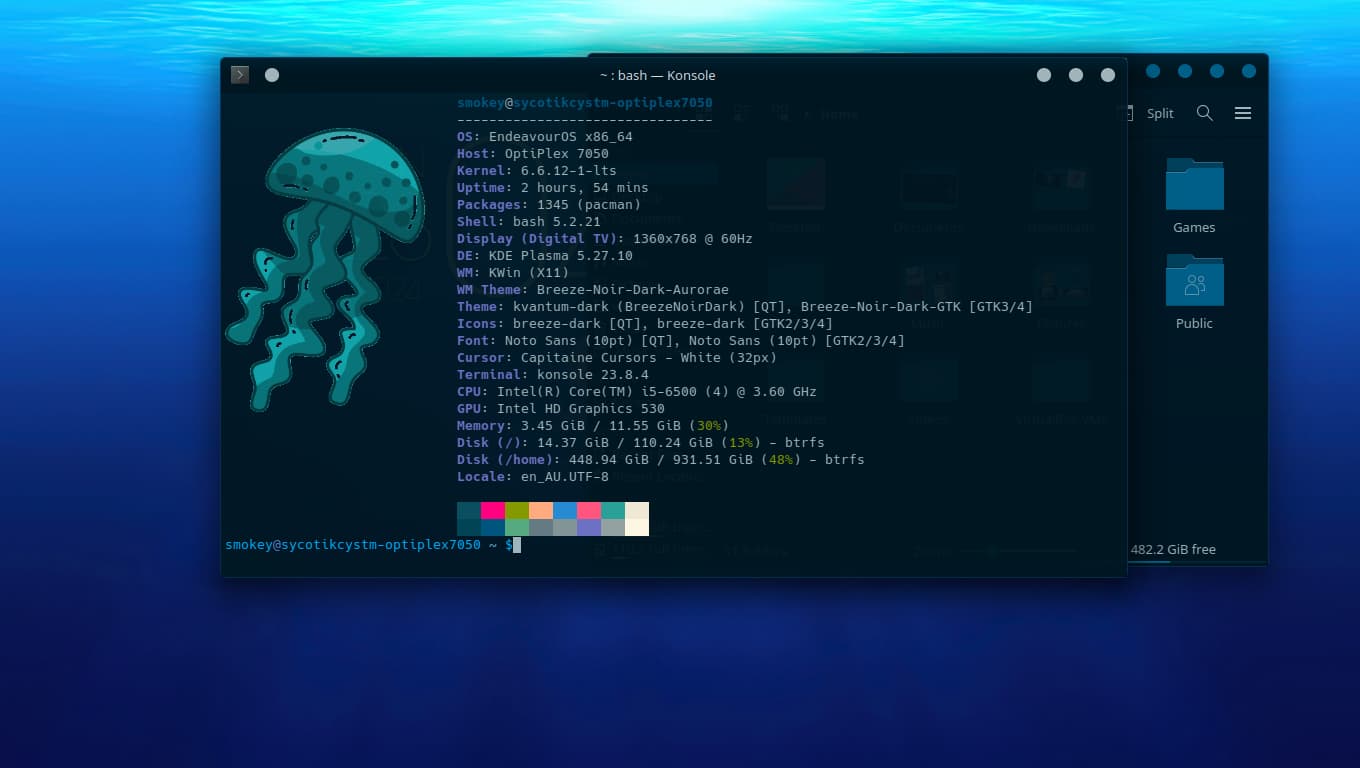Click the '~ : bash — Konsole' title bar

point(657,75)
